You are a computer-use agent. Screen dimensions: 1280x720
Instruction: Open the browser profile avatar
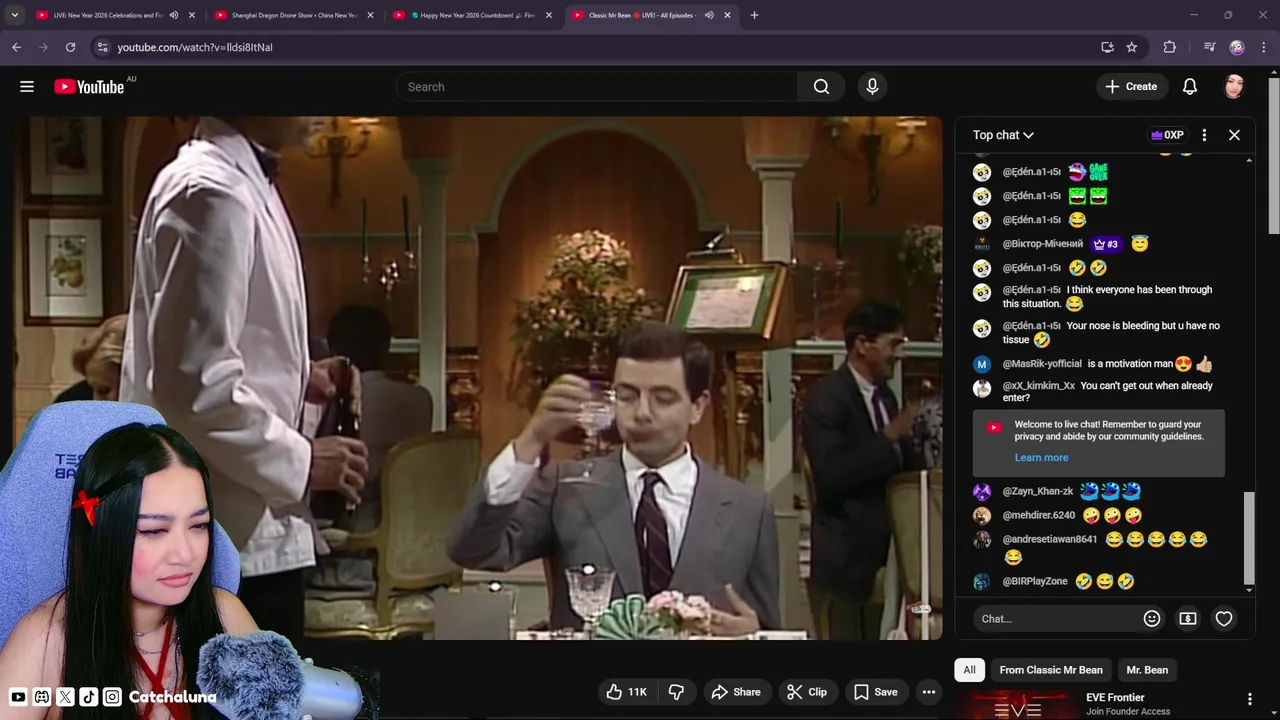[x=1237, y=47]
